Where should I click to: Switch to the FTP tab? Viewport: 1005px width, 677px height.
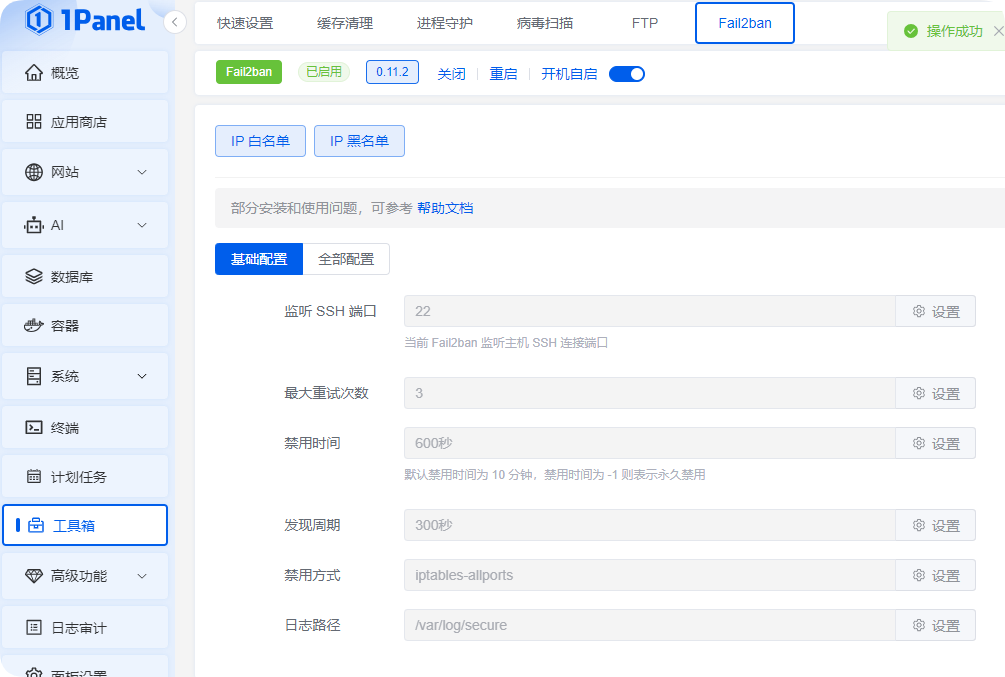click(645, 23)
